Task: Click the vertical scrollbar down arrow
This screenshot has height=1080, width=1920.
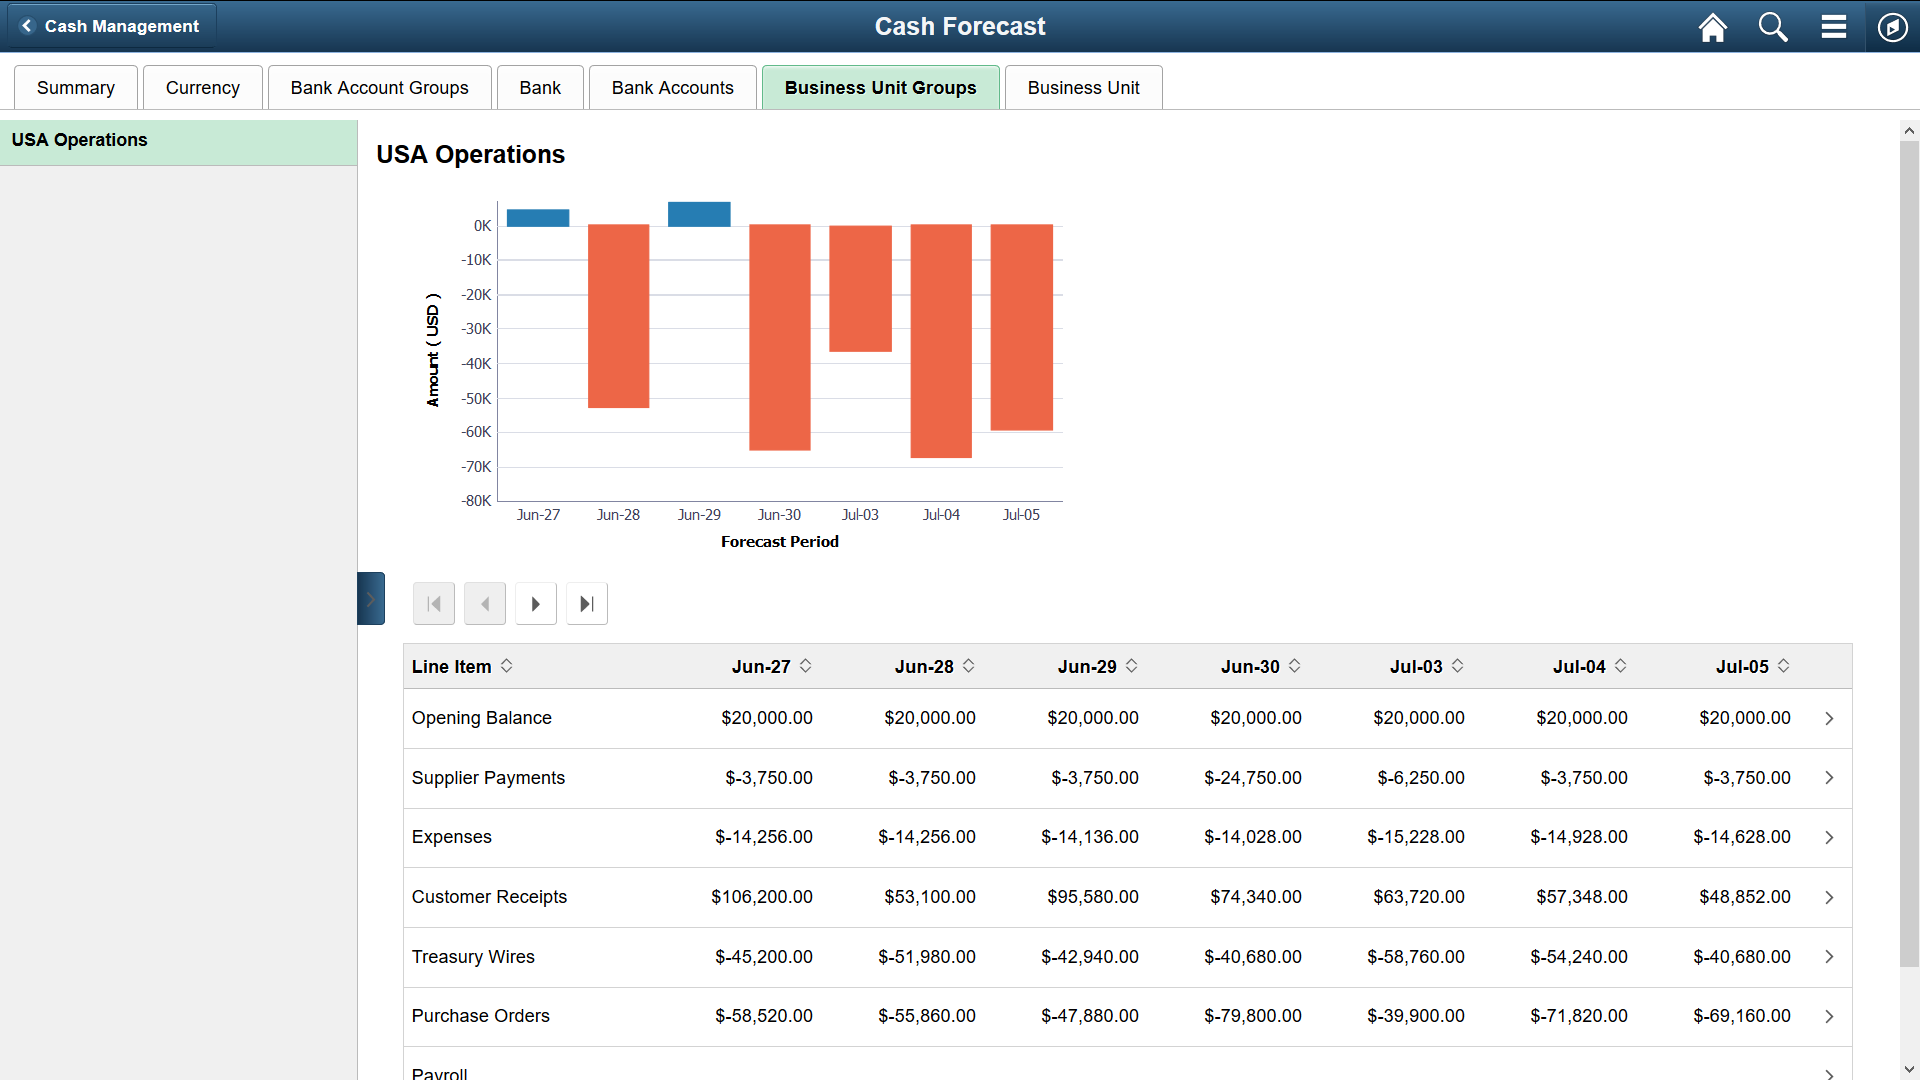Action: (1909, 1070)
